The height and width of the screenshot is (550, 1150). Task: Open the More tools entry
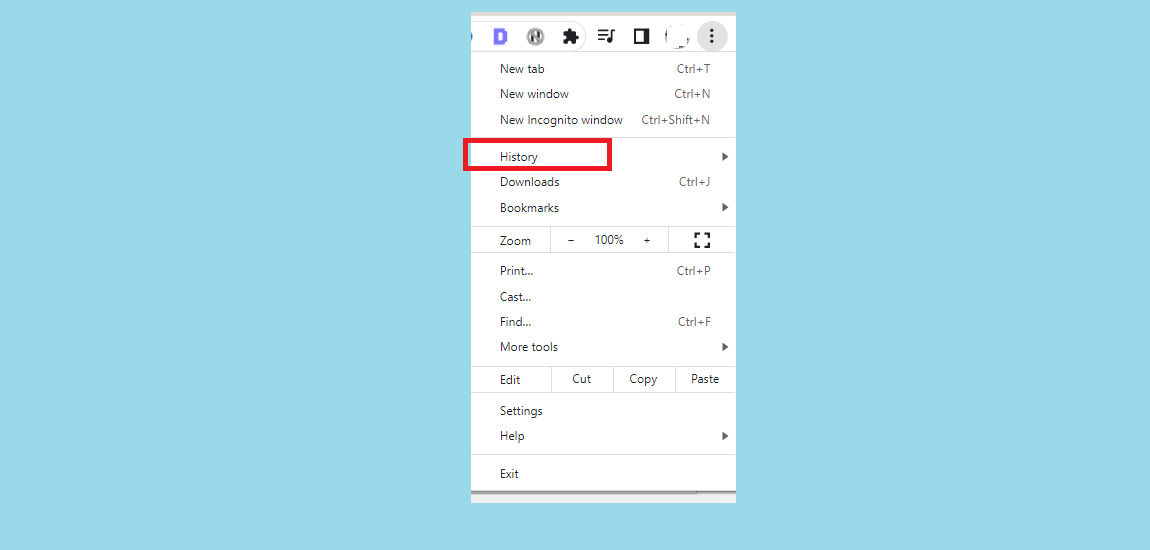pos(603,347)
